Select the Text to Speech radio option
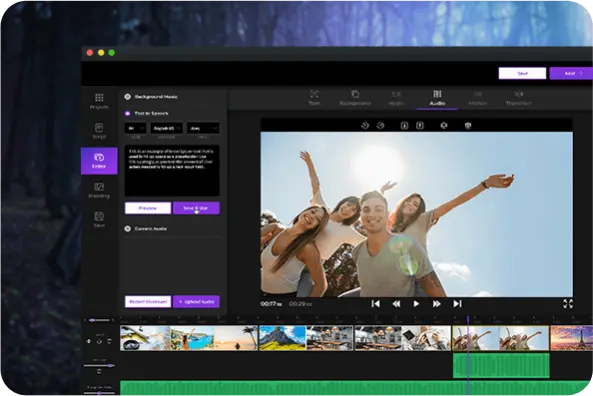Viewport: 593px width, 396px height. click(x=127, y=113)
